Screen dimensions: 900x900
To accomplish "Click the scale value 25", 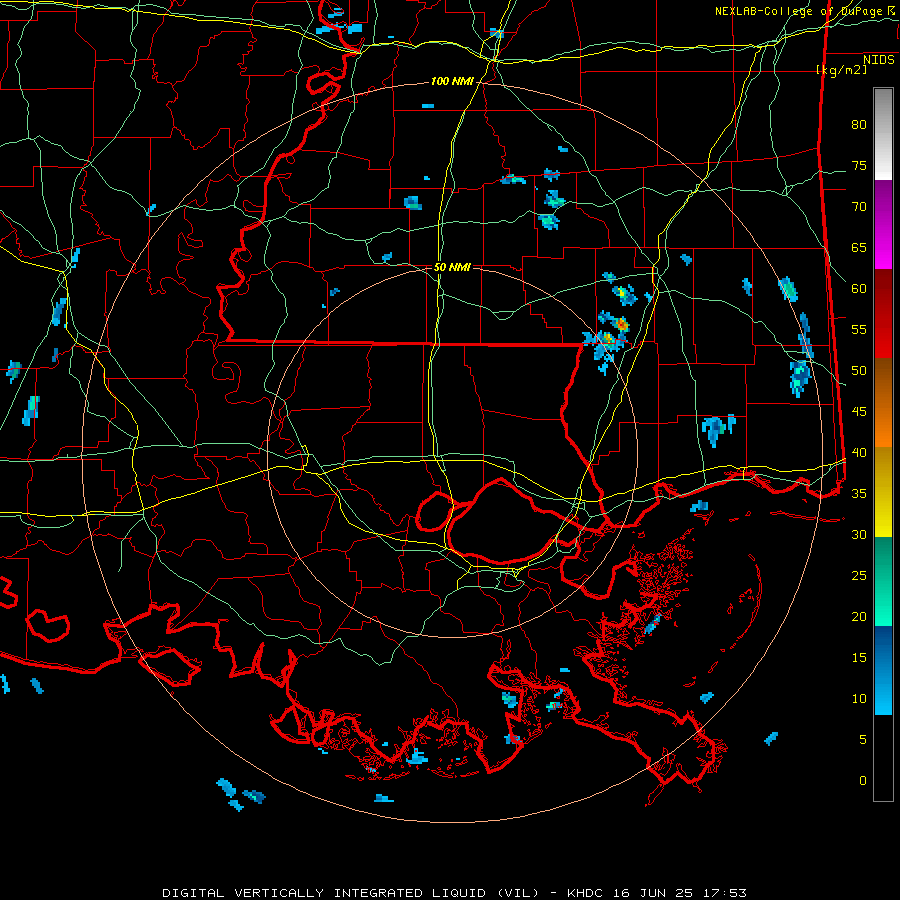I will tap(859, 576).
